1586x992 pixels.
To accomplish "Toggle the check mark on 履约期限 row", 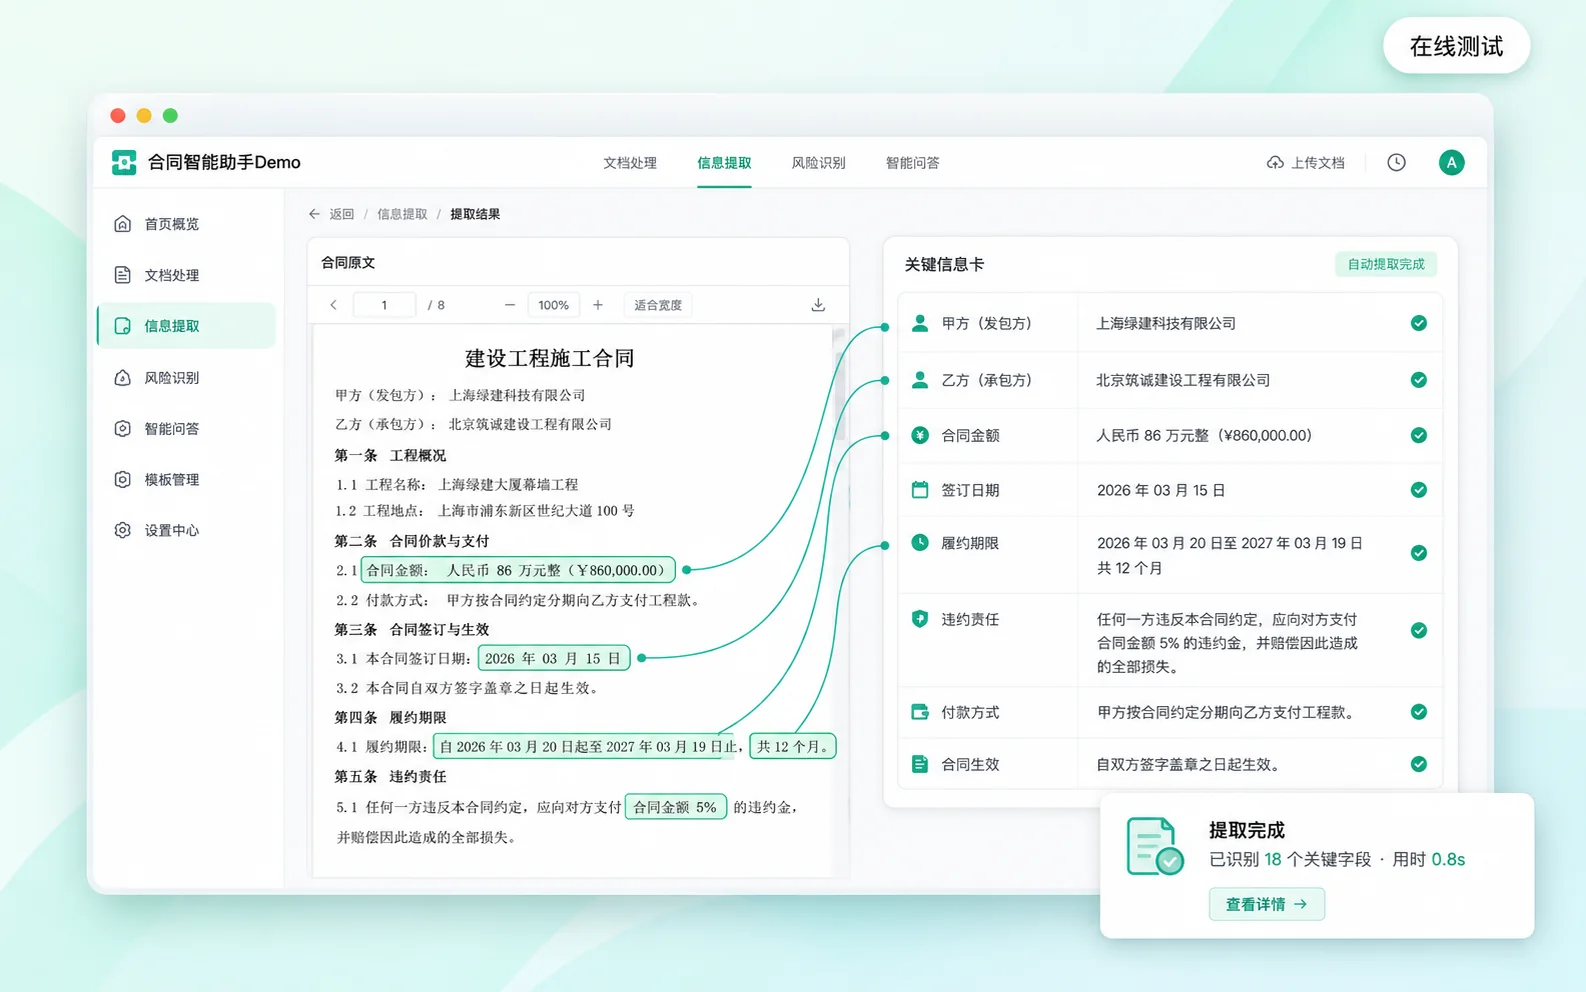I will click(x=1418, y=553).
